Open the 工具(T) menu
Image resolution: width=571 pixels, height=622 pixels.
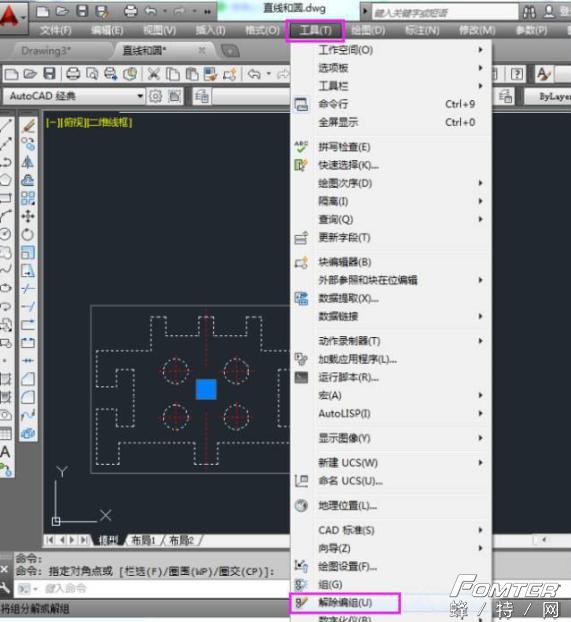click(315, 30)
